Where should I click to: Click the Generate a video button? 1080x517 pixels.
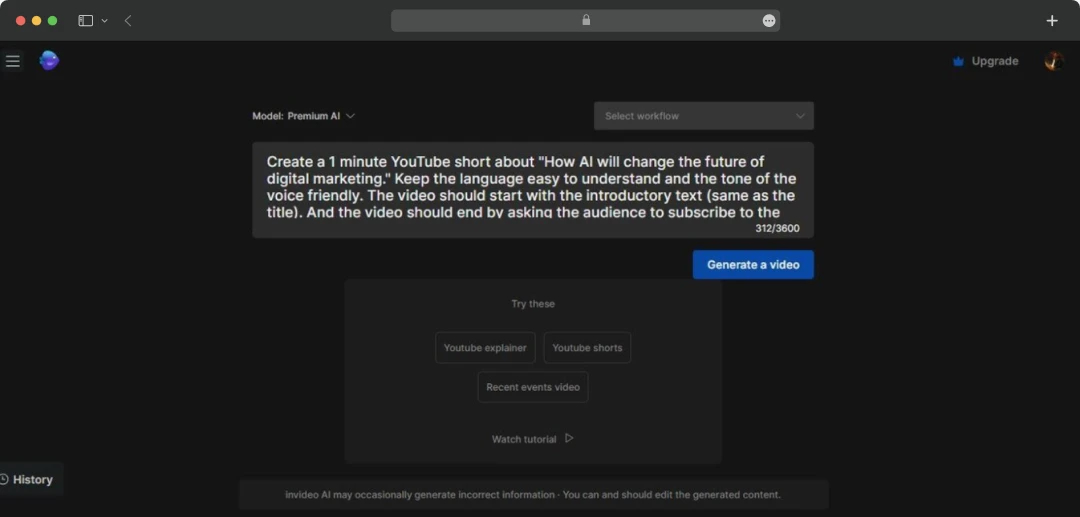(x=753, y=264)
